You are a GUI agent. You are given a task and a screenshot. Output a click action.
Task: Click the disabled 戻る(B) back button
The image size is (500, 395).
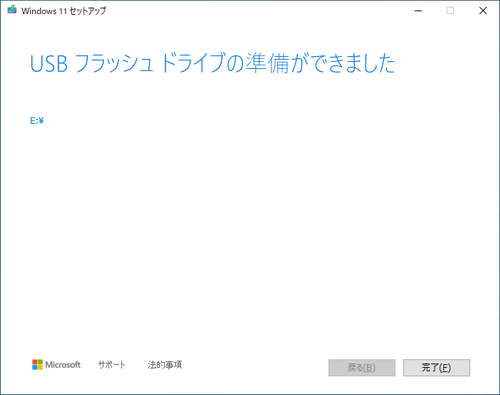(x=362, y=368)
